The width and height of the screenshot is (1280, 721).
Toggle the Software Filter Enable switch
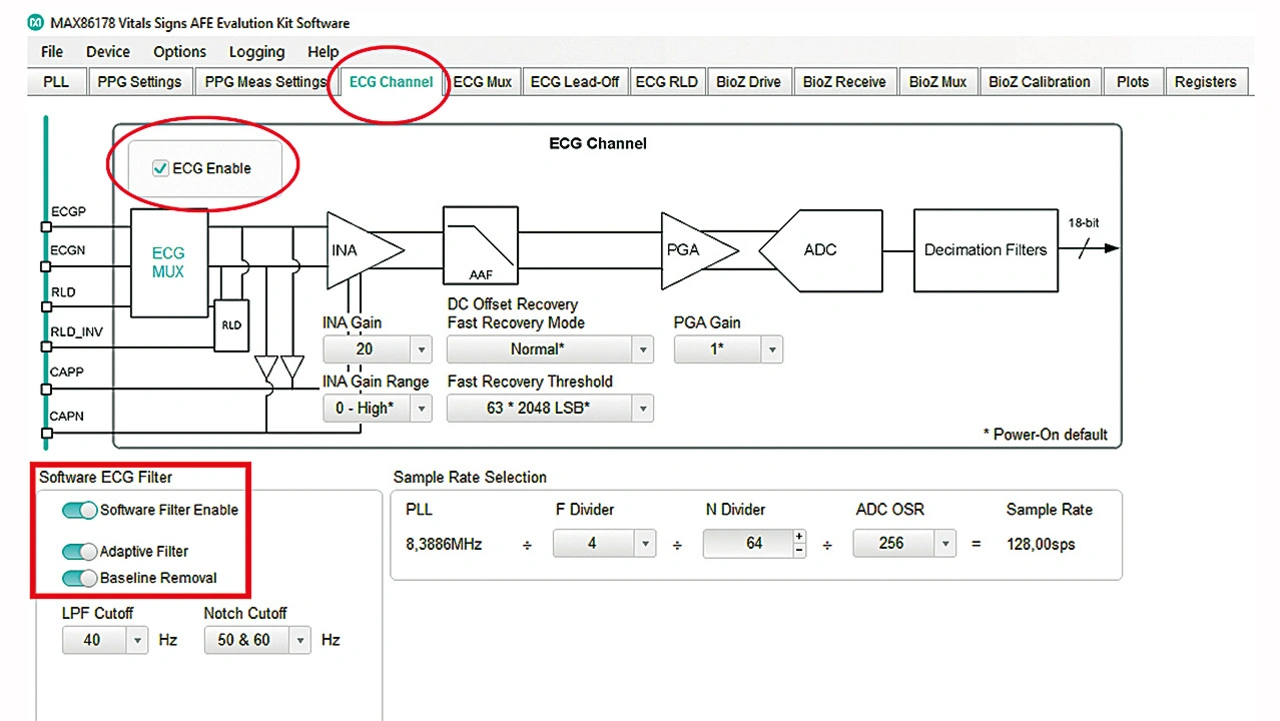coord(80,510)
